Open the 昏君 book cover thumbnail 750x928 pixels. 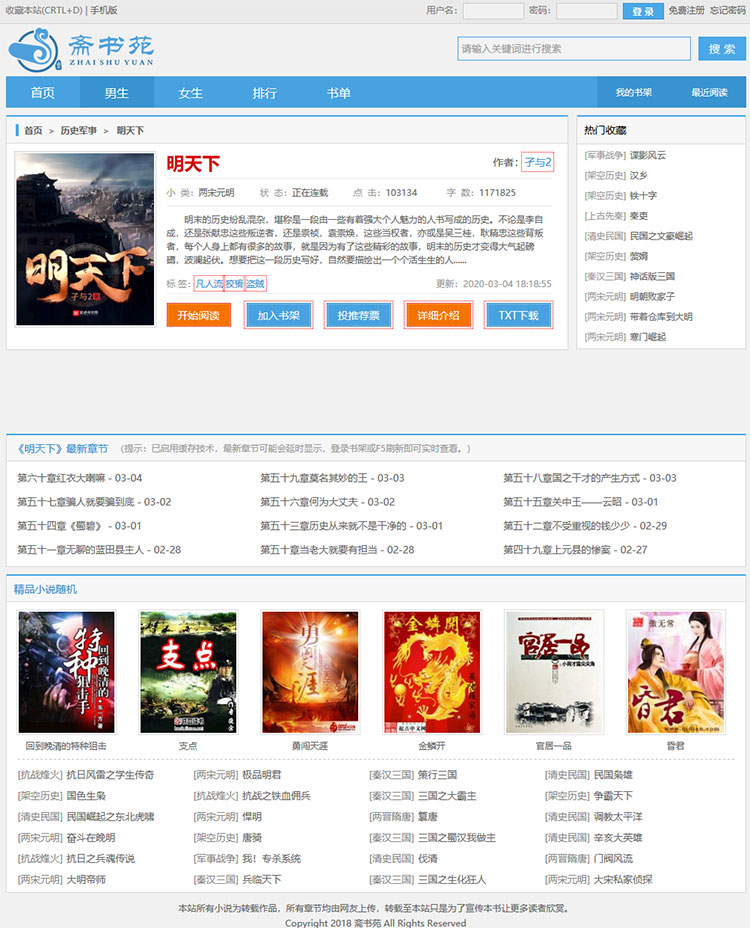pos(676,672)
